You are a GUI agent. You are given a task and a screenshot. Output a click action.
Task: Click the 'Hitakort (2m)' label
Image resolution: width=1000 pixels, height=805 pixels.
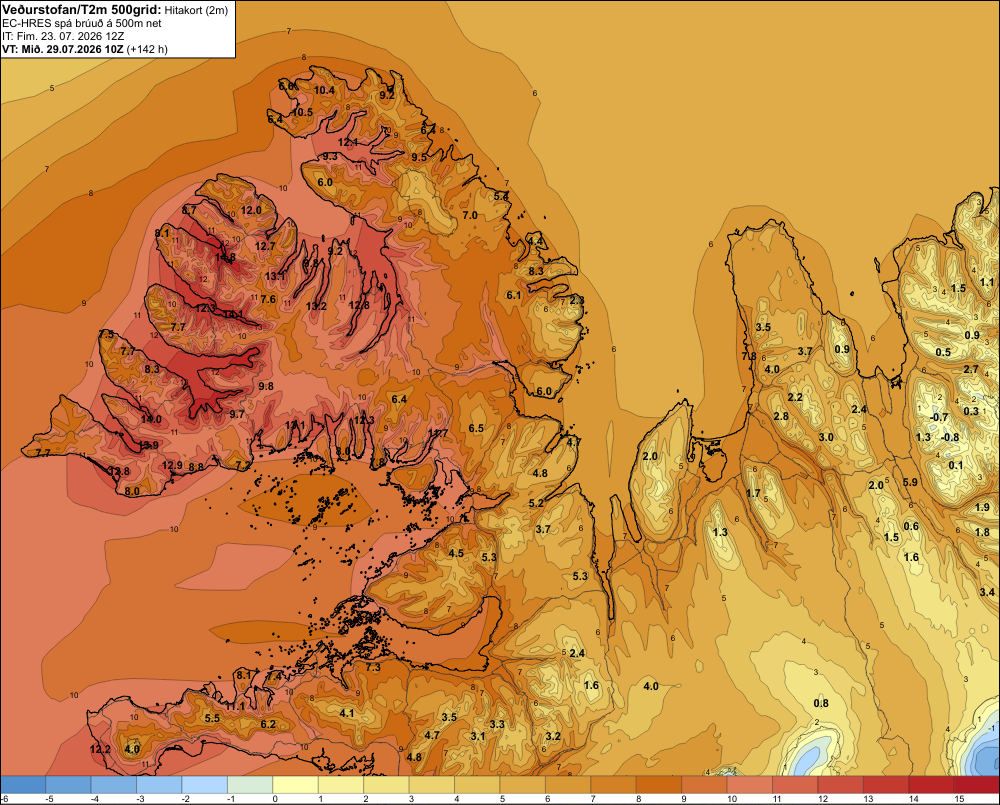[x=196, y=10]
